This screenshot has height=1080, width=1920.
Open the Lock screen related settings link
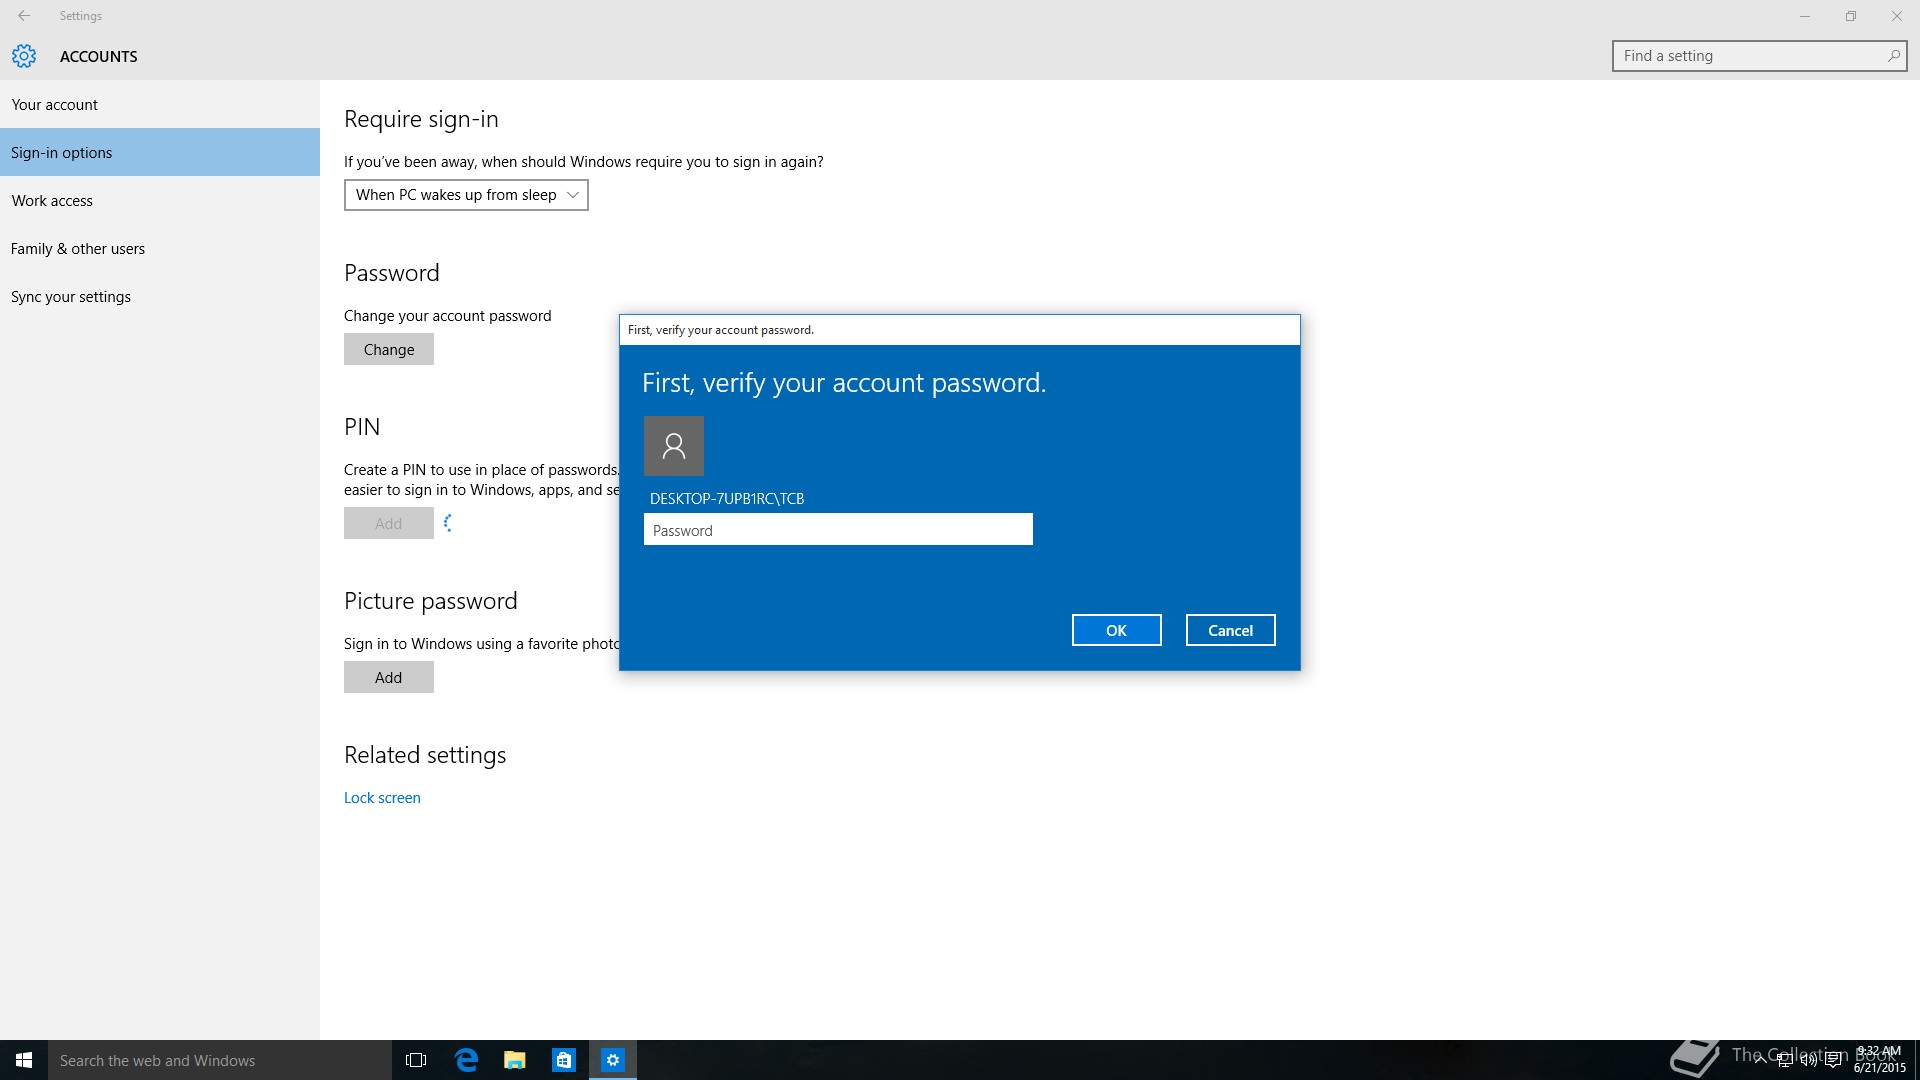(382, 798)
